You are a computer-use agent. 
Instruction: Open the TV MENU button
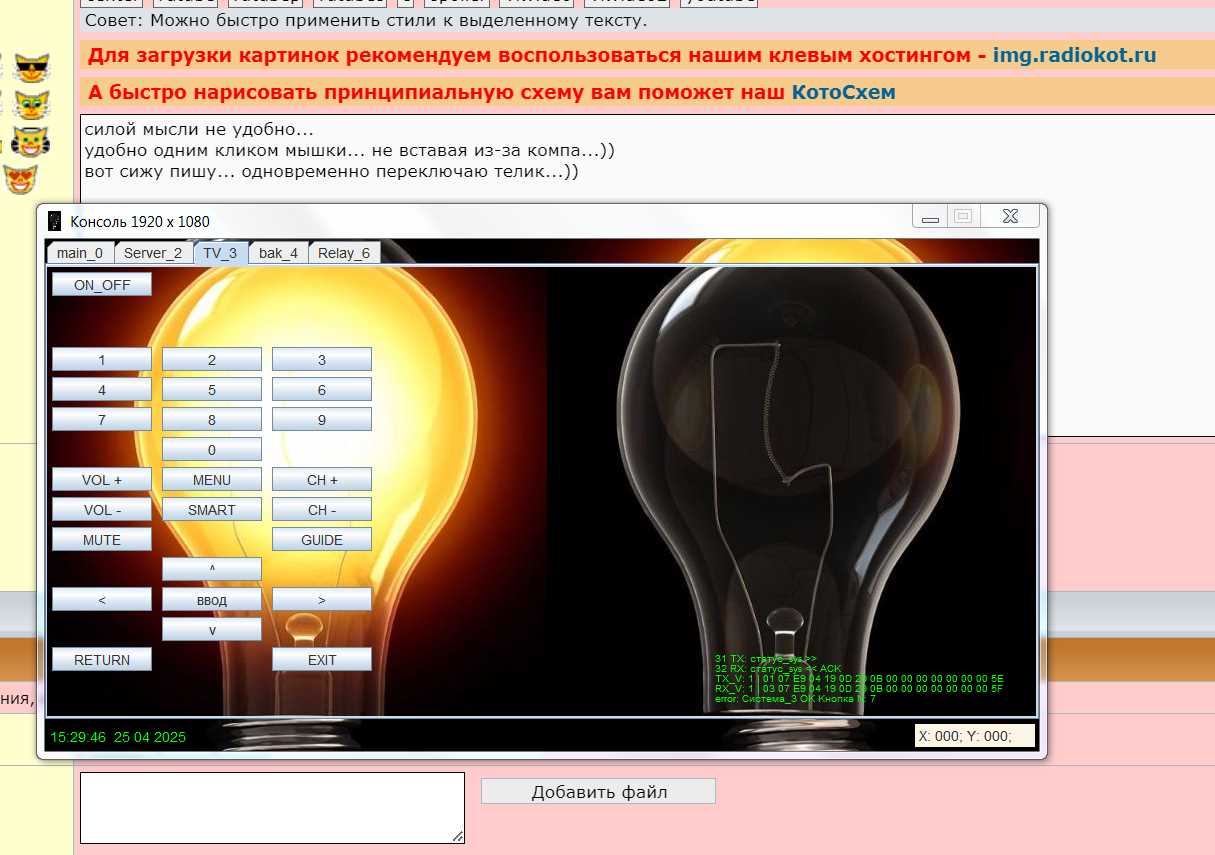coord(212,480)
